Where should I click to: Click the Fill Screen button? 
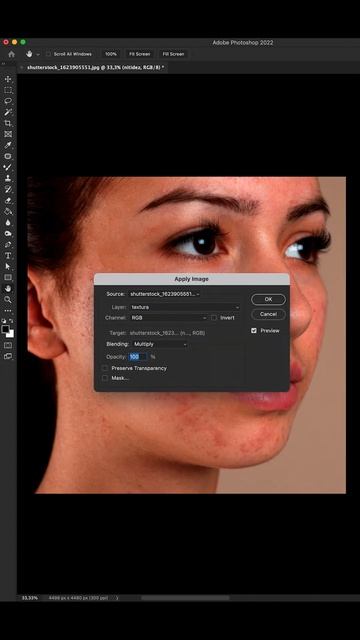pos(173,54)
